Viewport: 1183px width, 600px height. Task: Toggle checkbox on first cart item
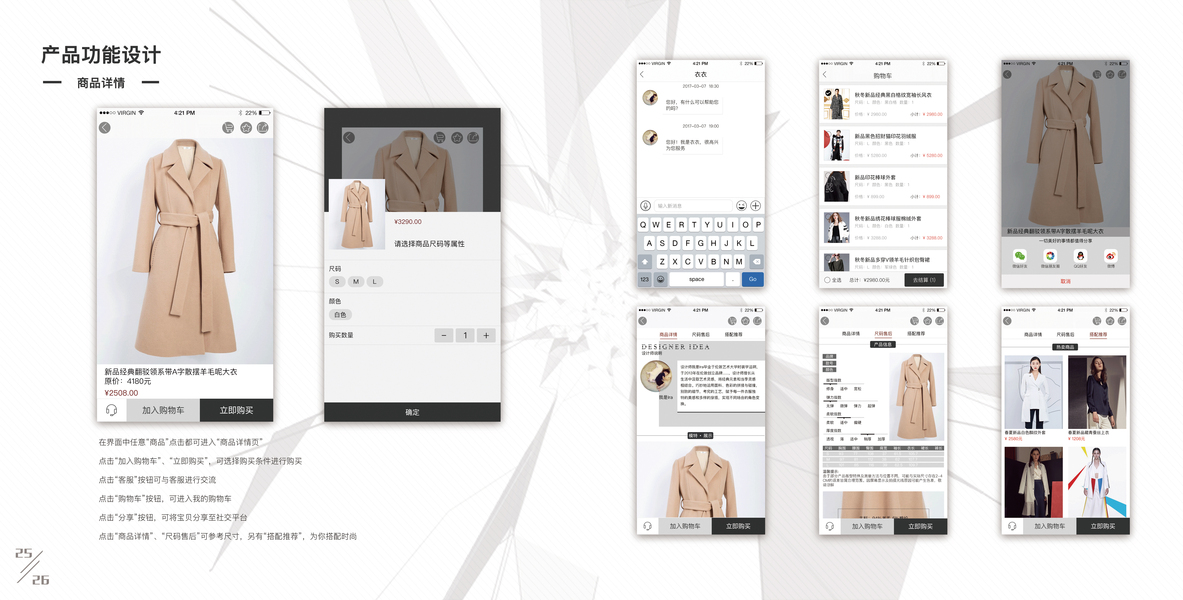pos(828,94)
